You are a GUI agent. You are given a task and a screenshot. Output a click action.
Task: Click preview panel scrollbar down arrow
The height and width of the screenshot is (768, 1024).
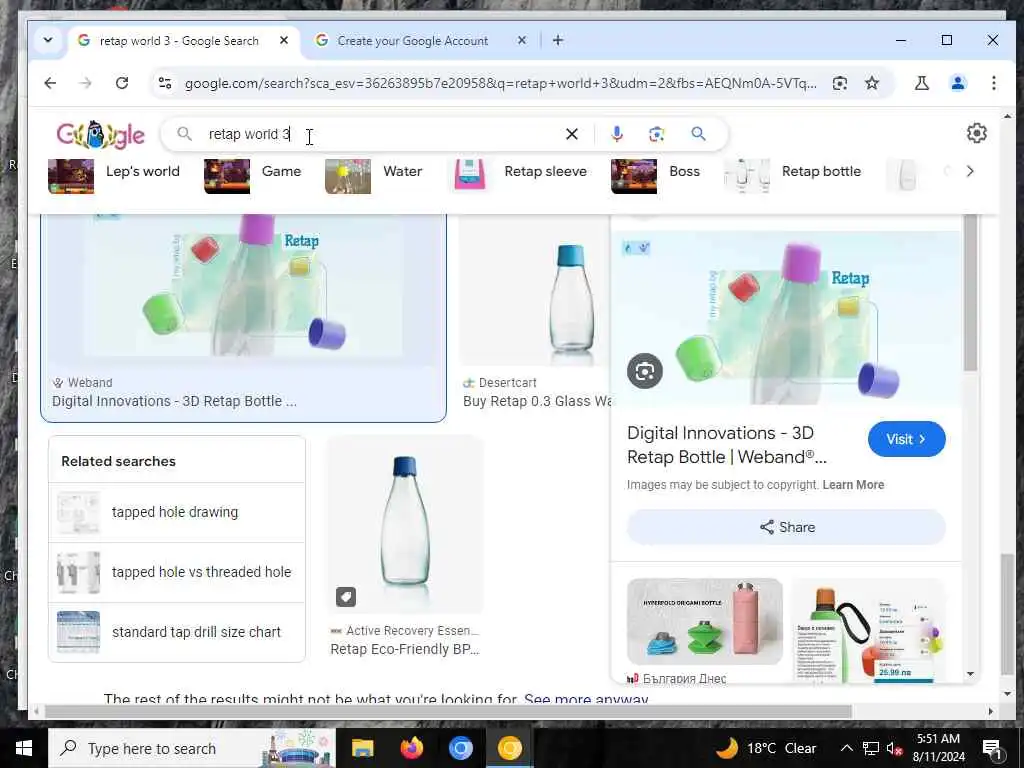tap(970, 674)
